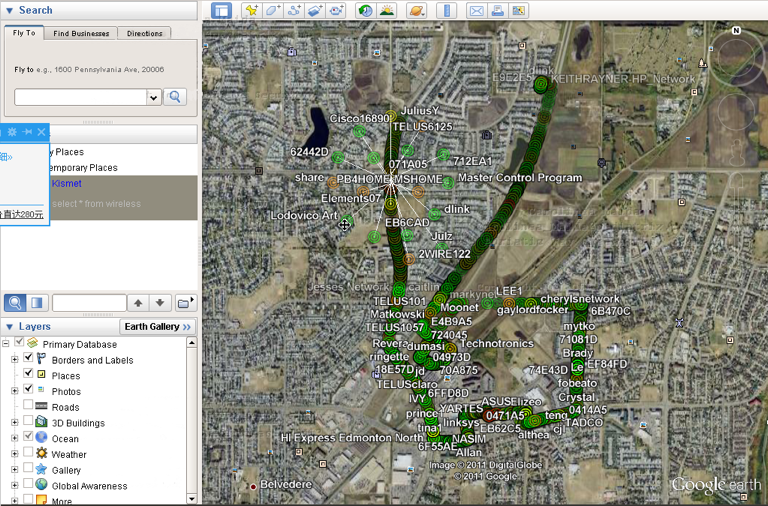Collapse the Layers panel triangle
Viewport: 768px width, 506px height.
point(9,327)
